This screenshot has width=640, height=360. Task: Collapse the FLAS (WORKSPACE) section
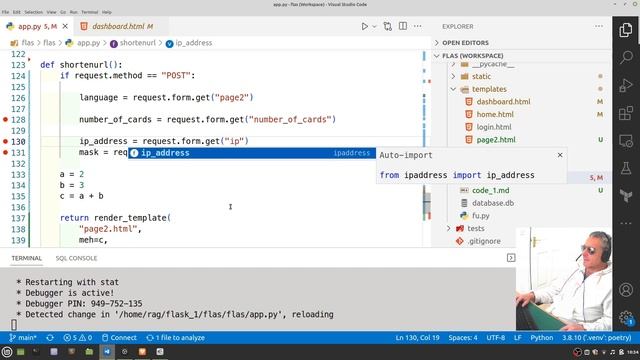437,56
